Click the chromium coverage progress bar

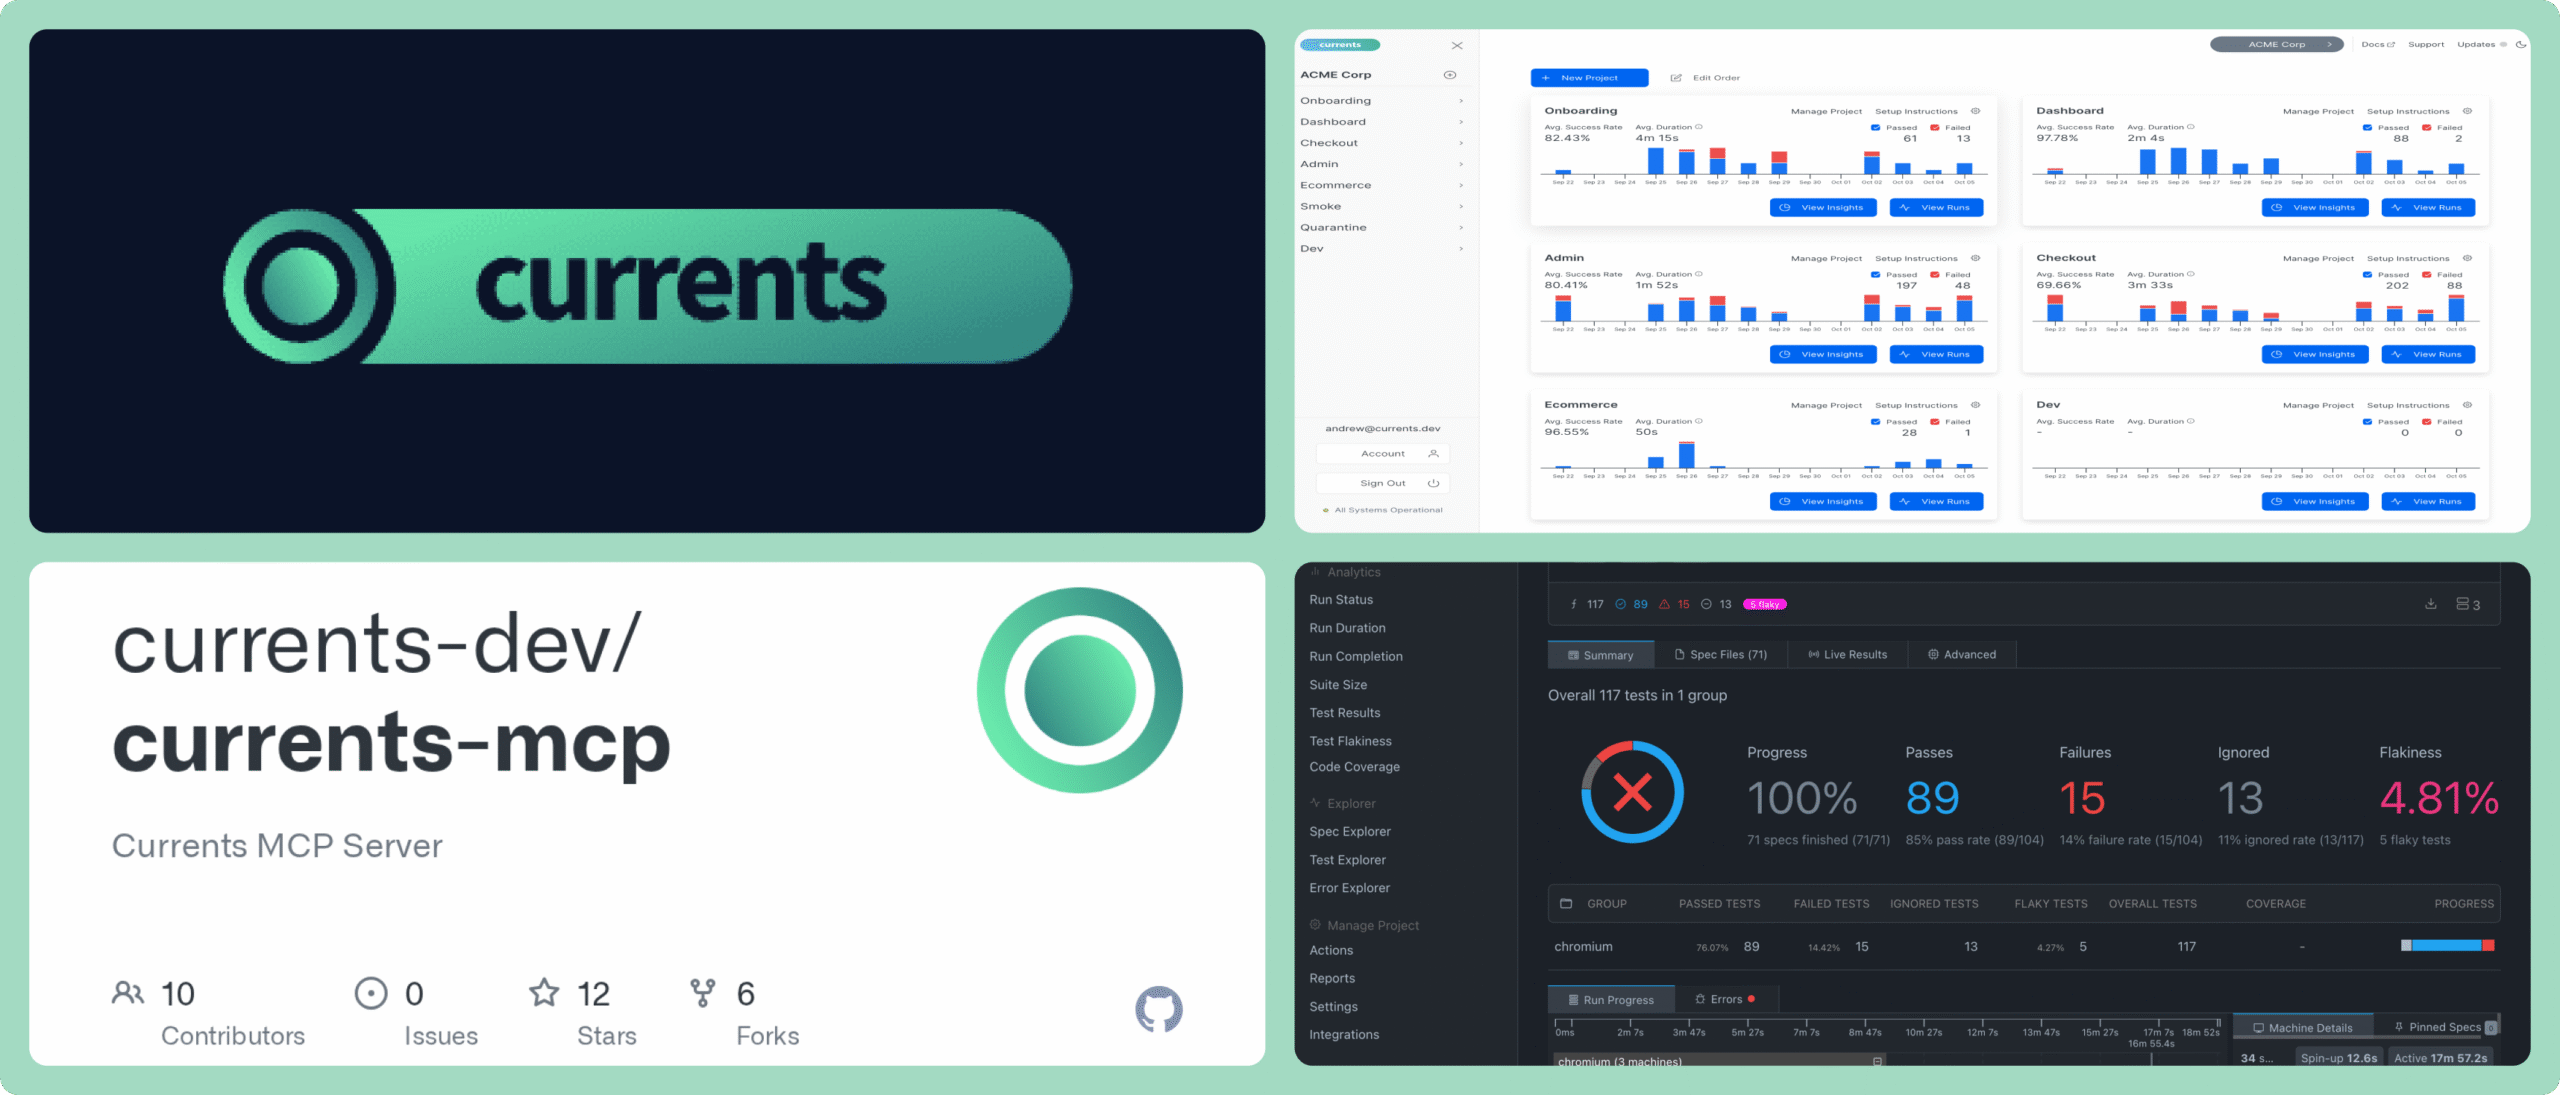[2445, 944]
